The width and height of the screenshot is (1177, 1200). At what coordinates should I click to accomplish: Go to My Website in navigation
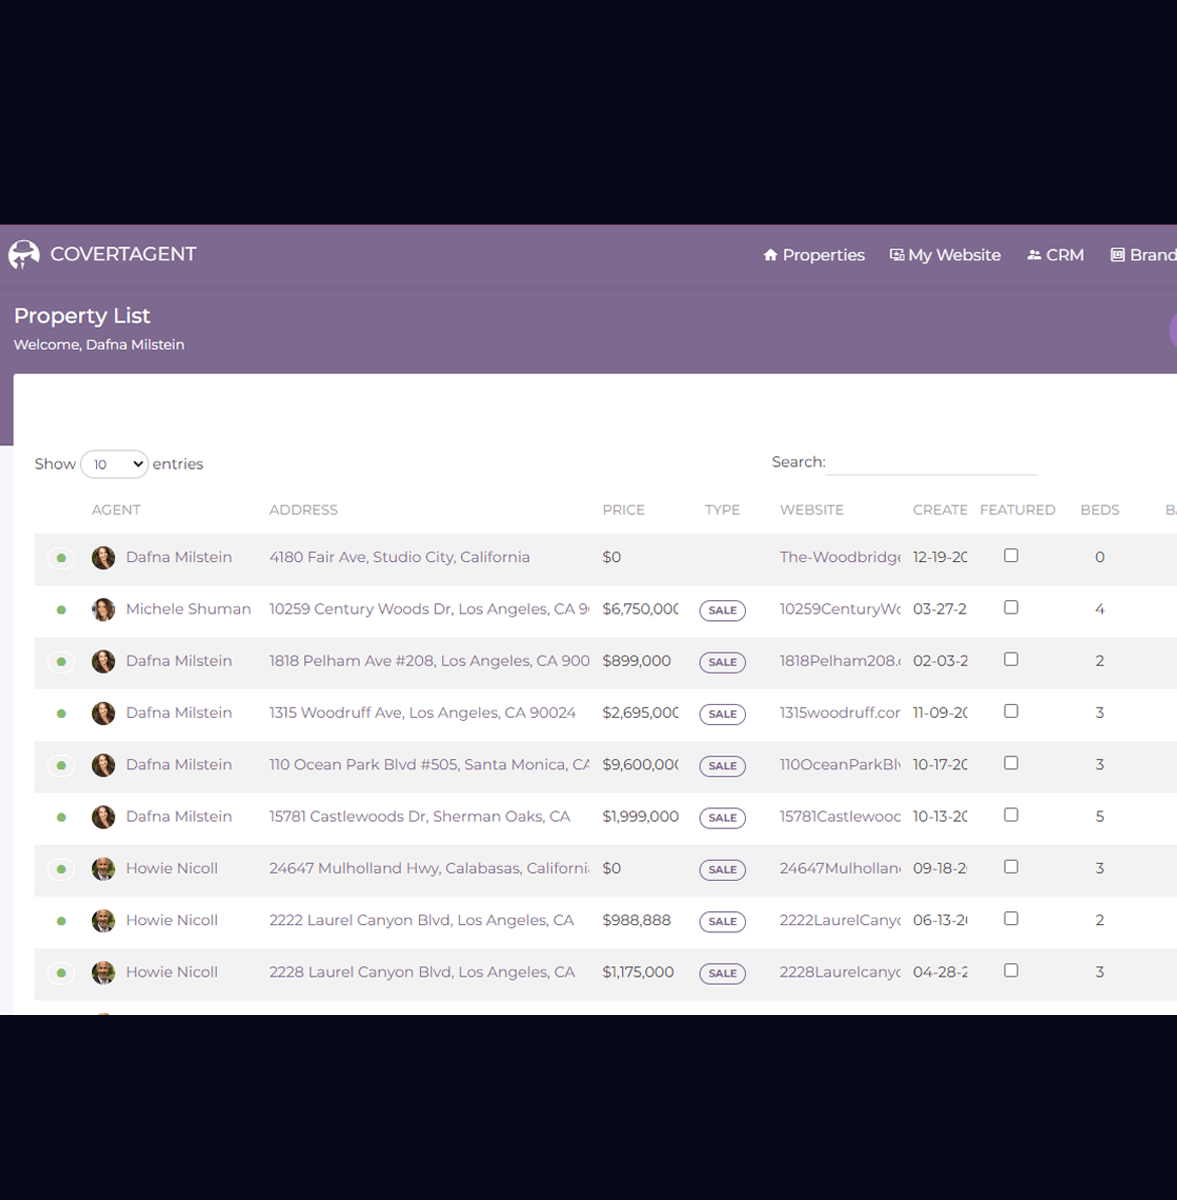945,255
